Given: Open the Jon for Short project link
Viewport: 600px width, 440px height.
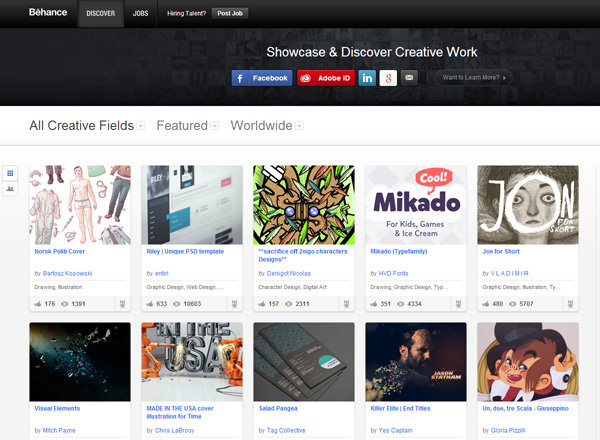Looking at the screenshot, I should (501, 251).
